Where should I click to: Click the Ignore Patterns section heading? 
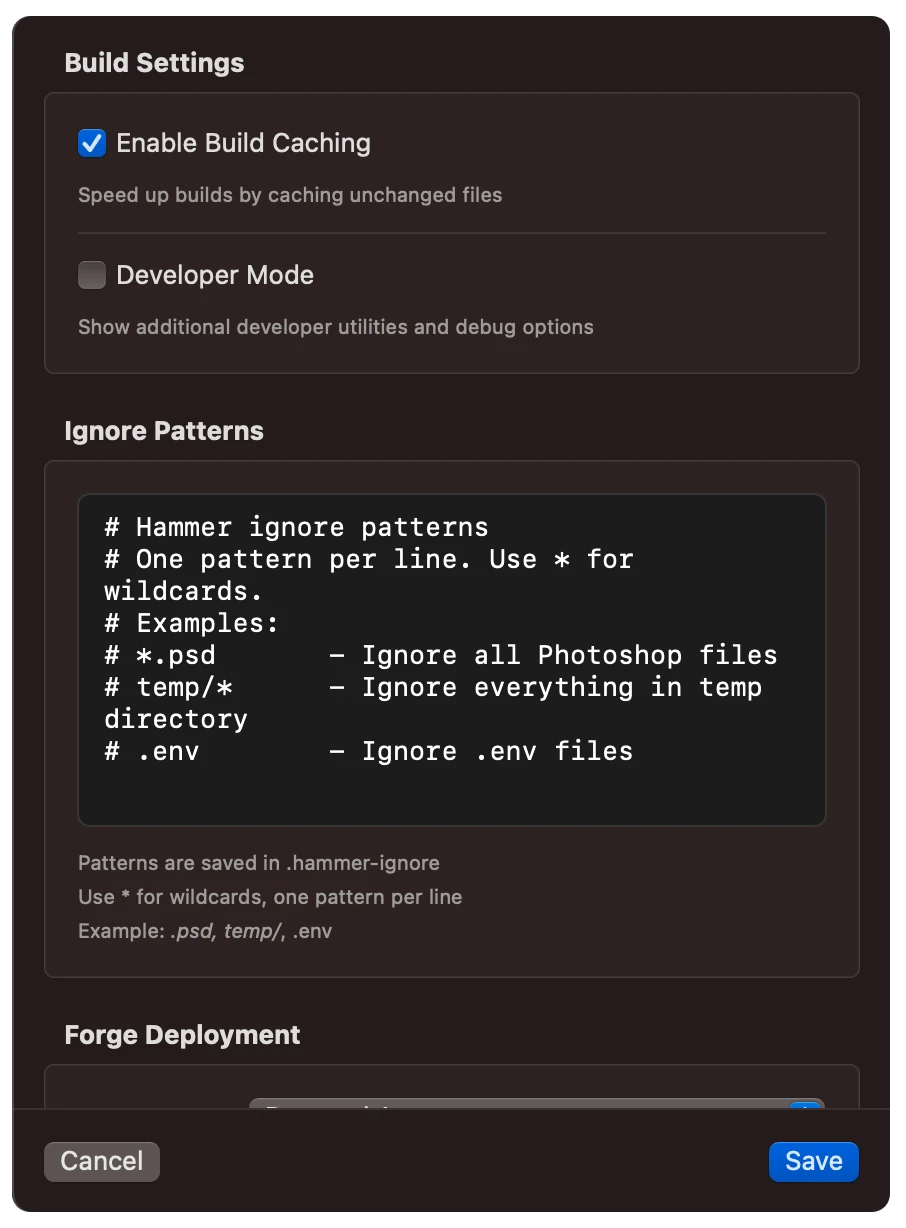163,431
